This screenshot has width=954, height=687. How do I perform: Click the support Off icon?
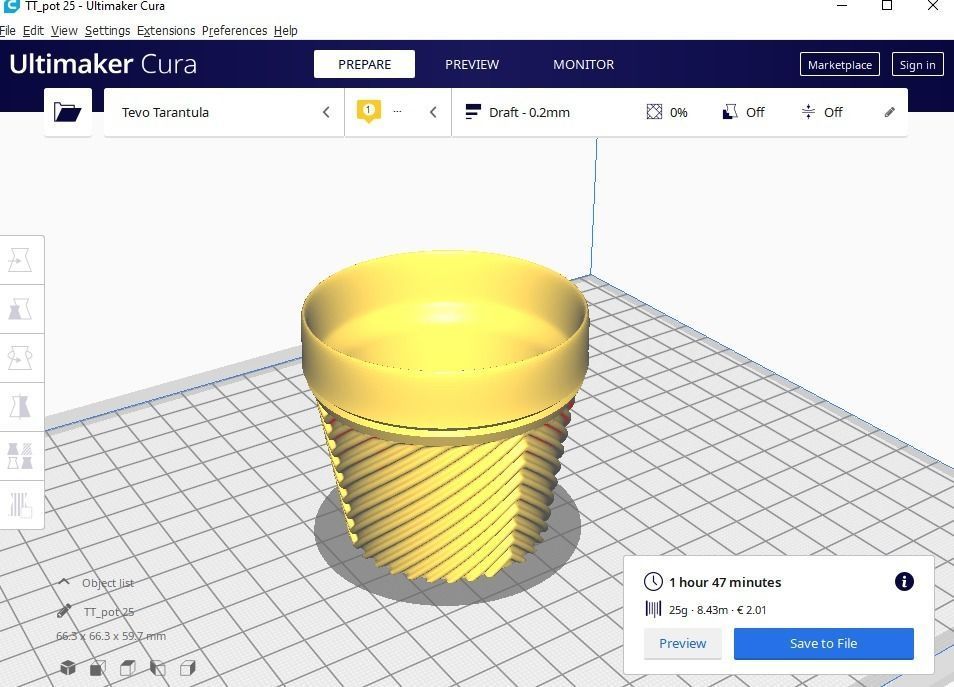[x=729, y=112]
